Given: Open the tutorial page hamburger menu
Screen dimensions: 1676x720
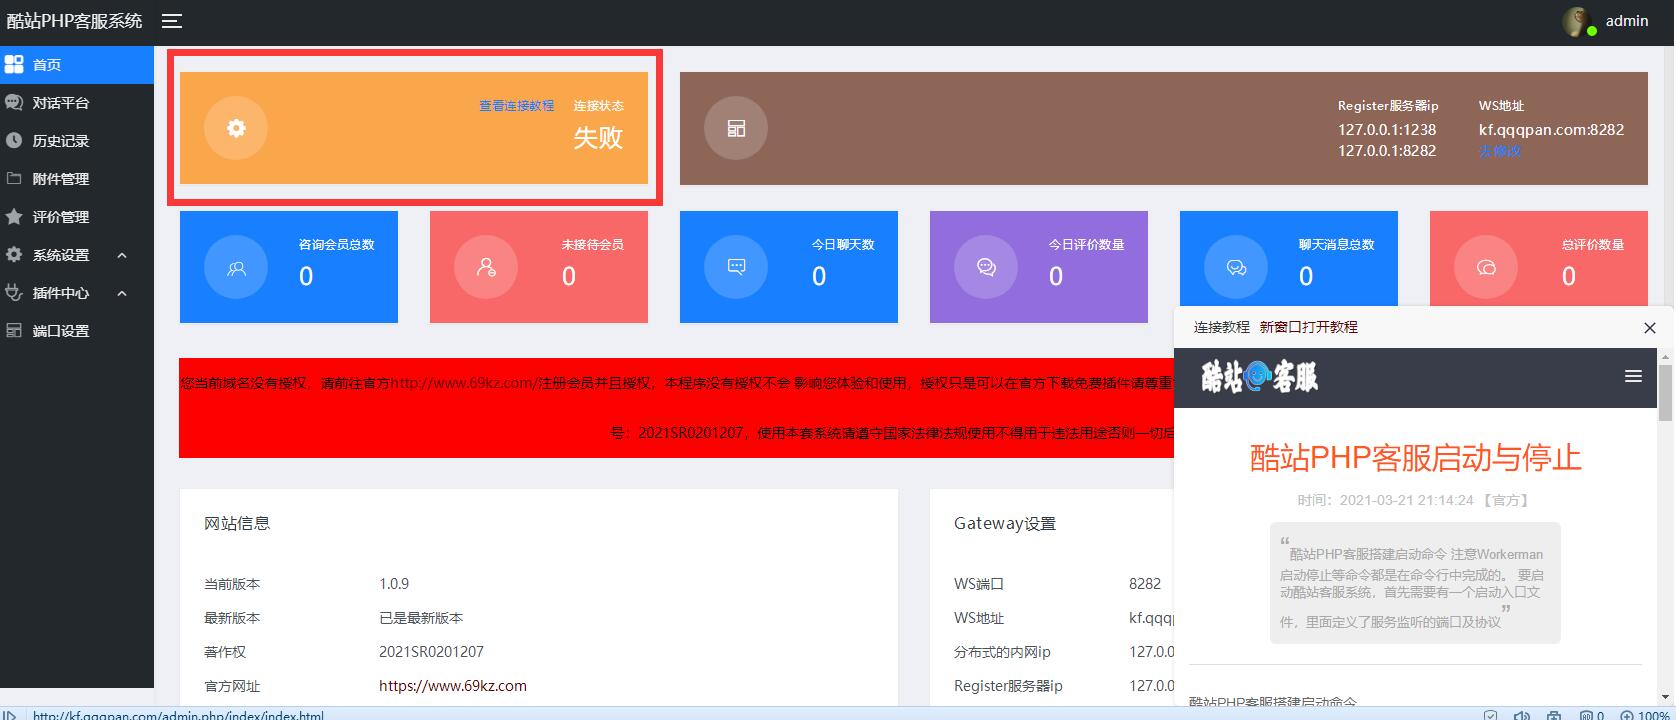Looking at the screenshot, I should pyautogui.click(x=1633, y=377).
